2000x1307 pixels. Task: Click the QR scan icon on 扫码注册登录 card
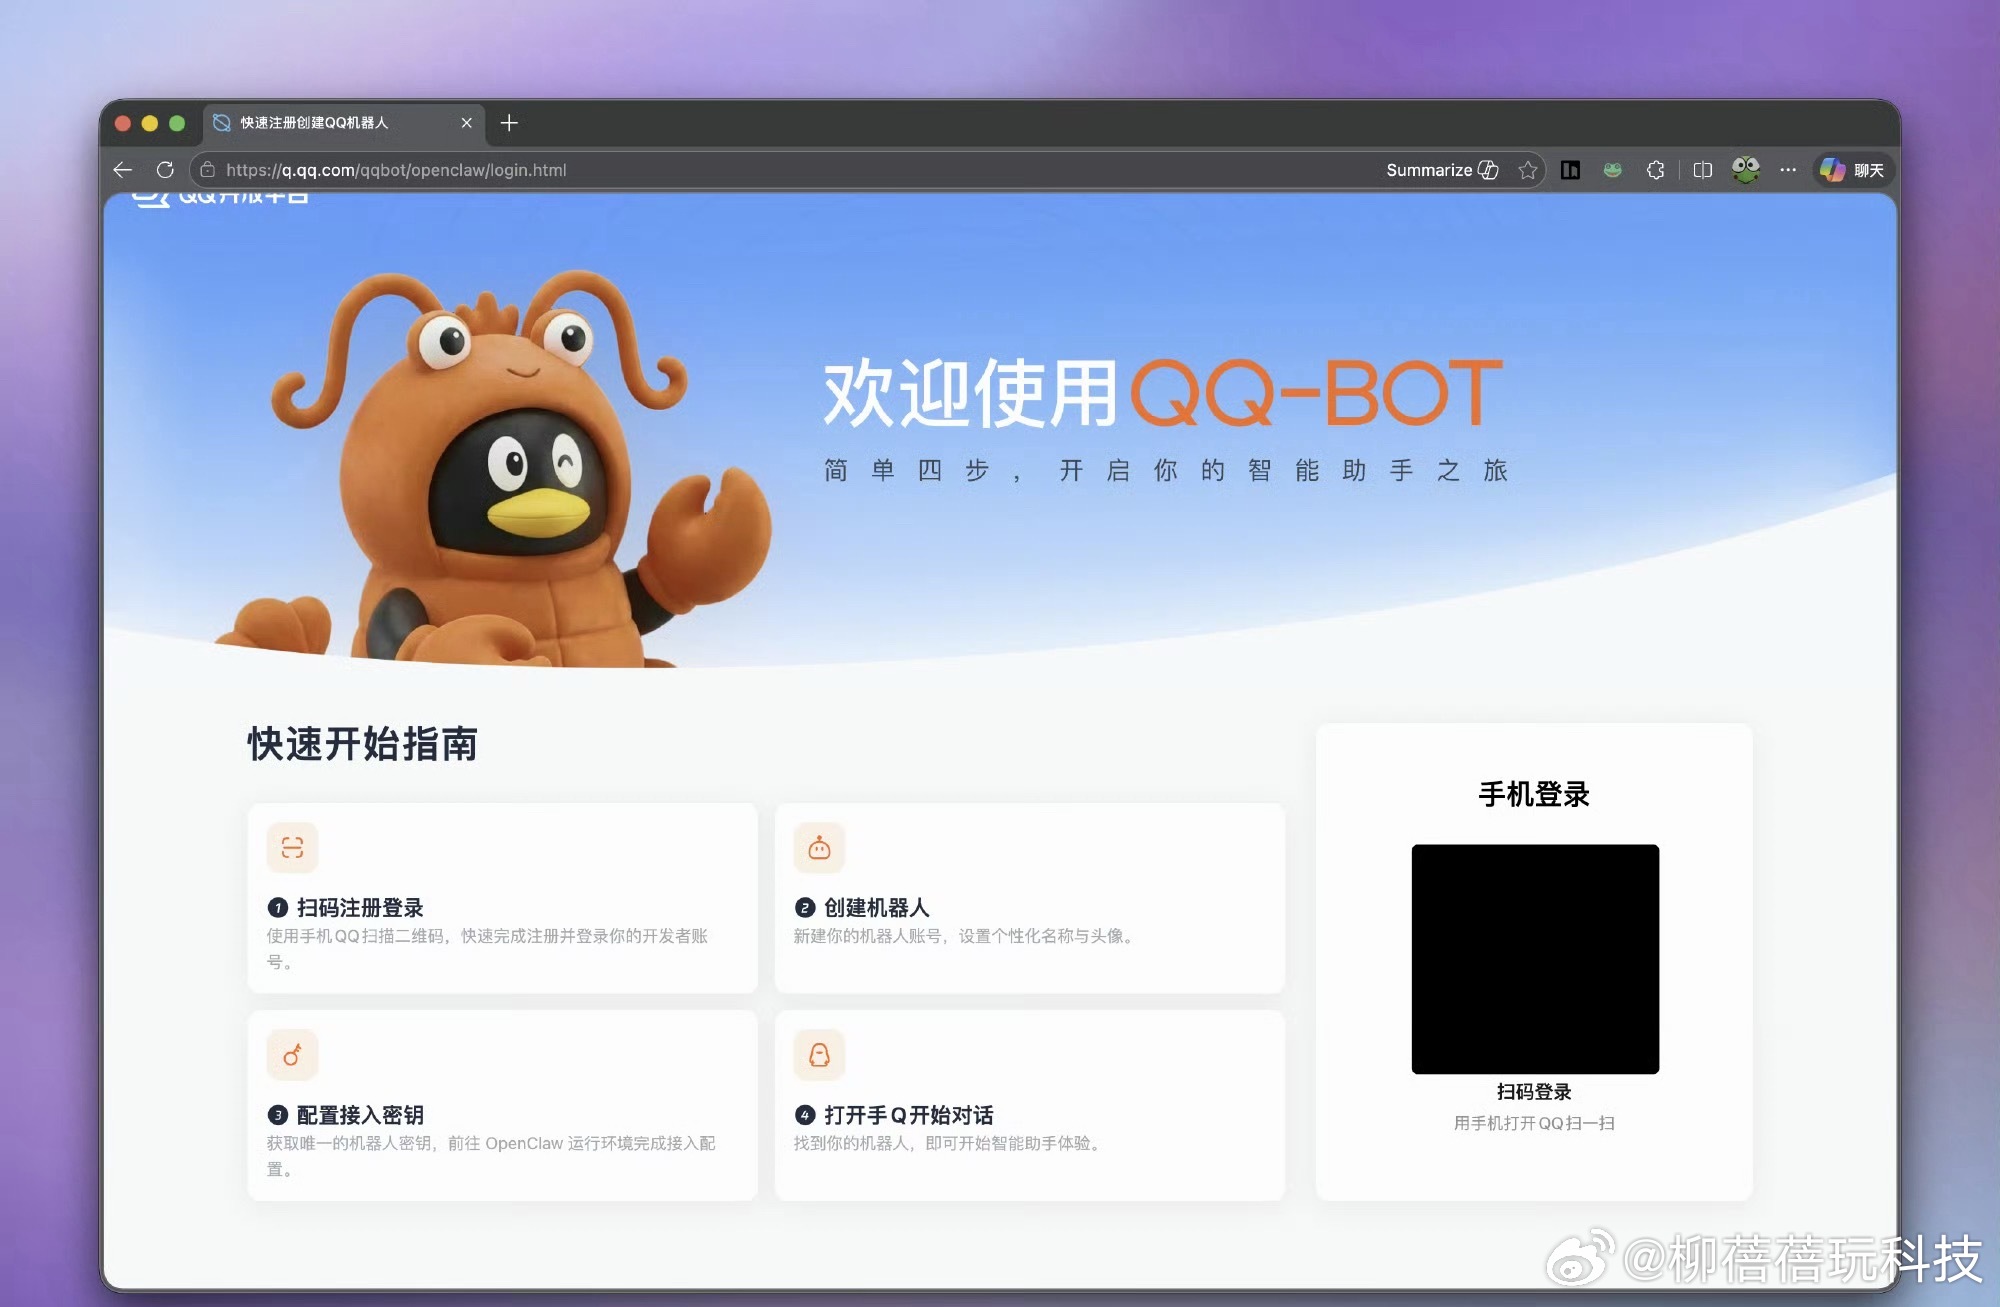click(x=292, y=847)
